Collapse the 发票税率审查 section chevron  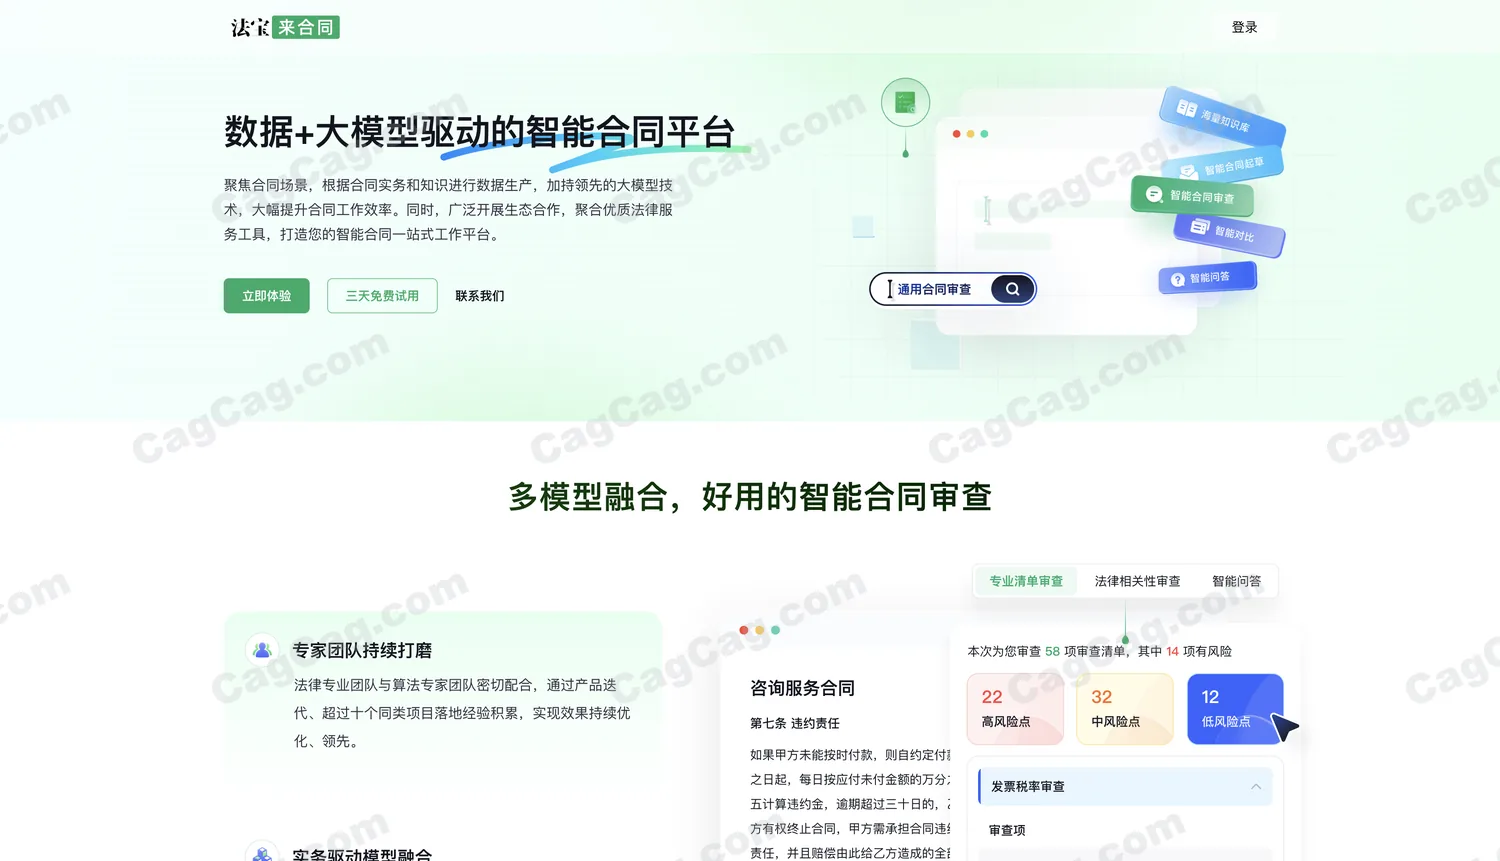1256,787
